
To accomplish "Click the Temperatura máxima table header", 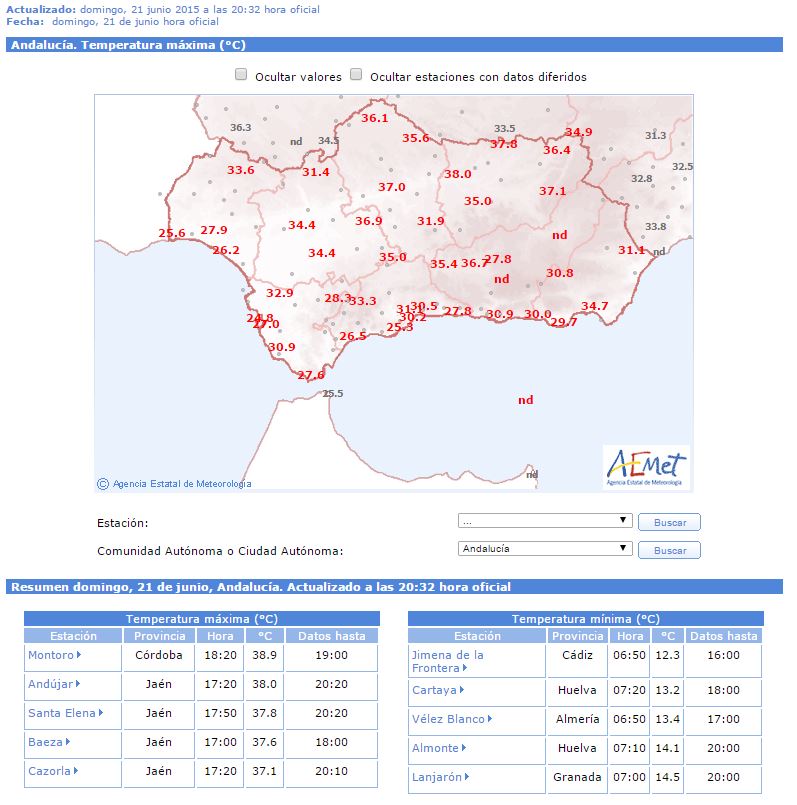I will pyautogui.click(x=201, y=619).
